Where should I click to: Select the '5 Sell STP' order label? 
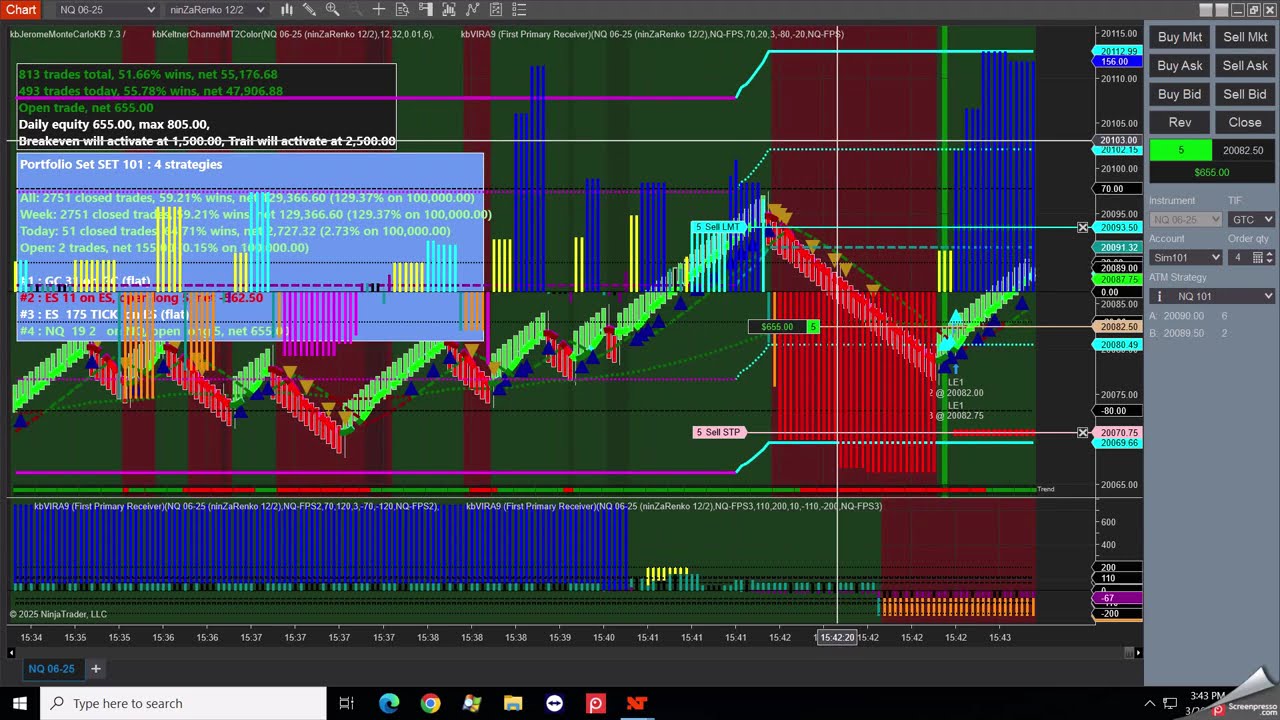[x=719, y=432]
